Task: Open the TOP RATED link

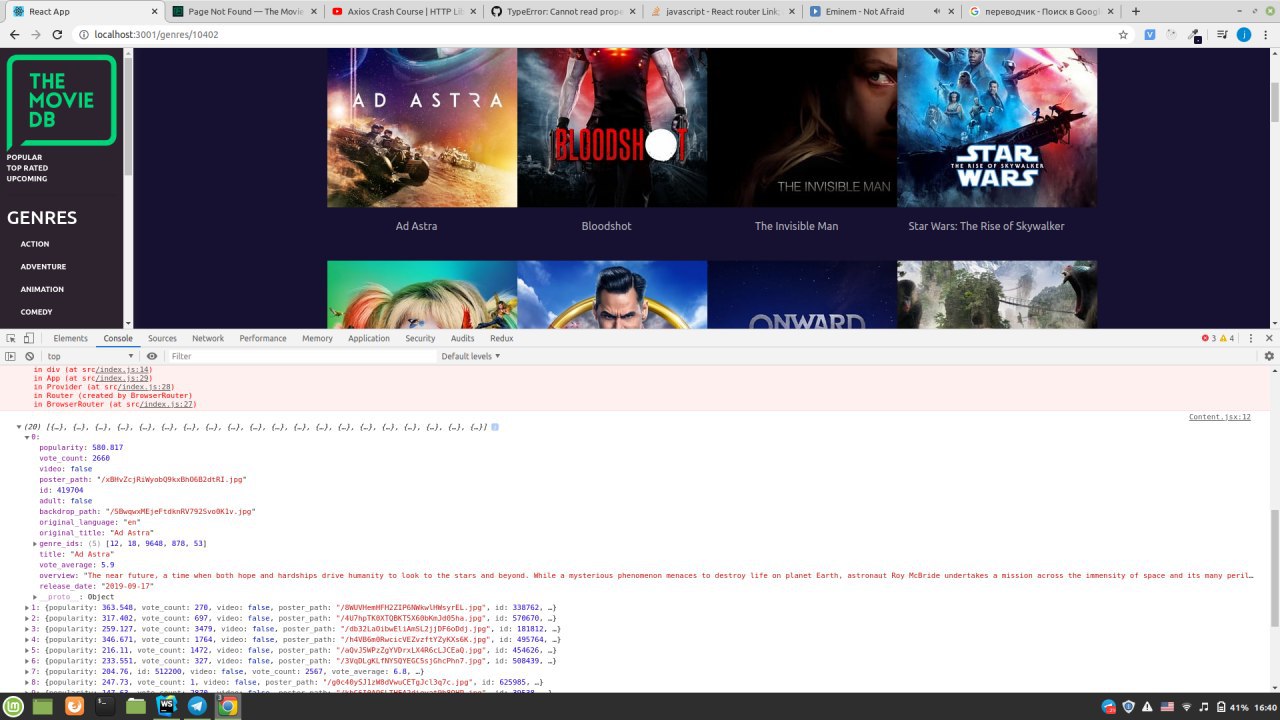Action: (x=27, y=168)
